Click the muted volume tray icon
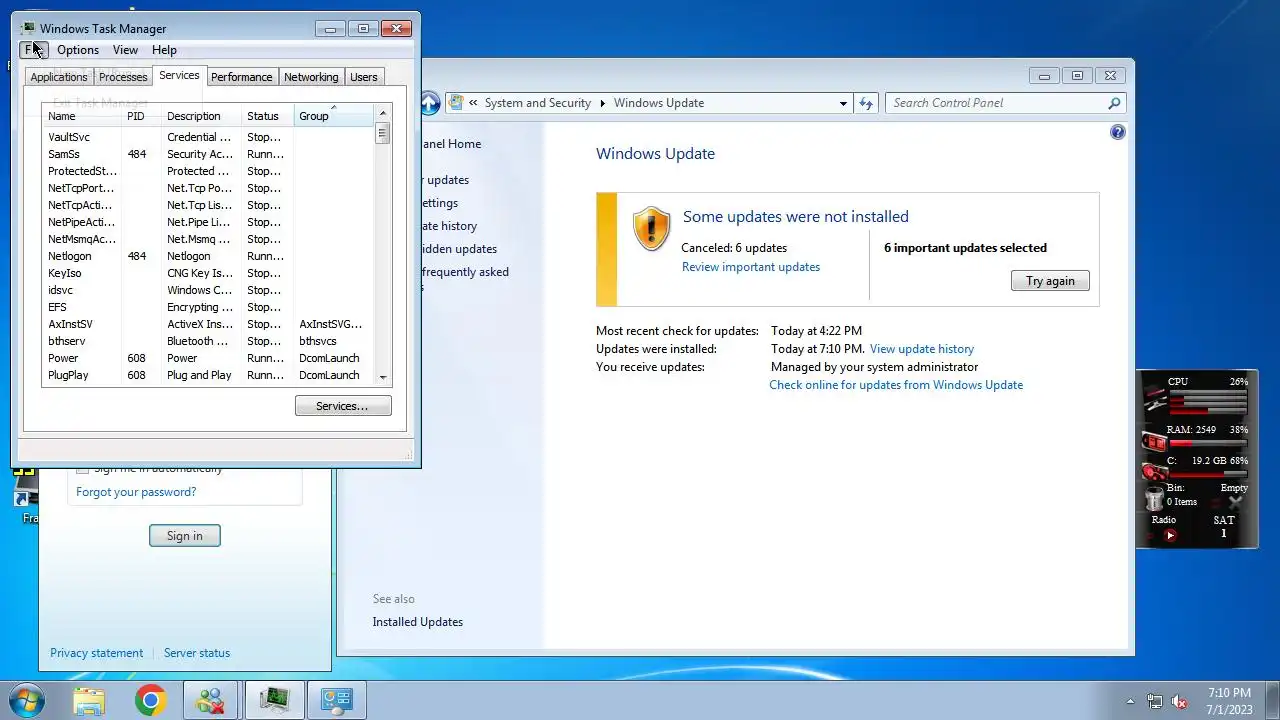This screenshot has width=1280, height=720. point(1179,701)
